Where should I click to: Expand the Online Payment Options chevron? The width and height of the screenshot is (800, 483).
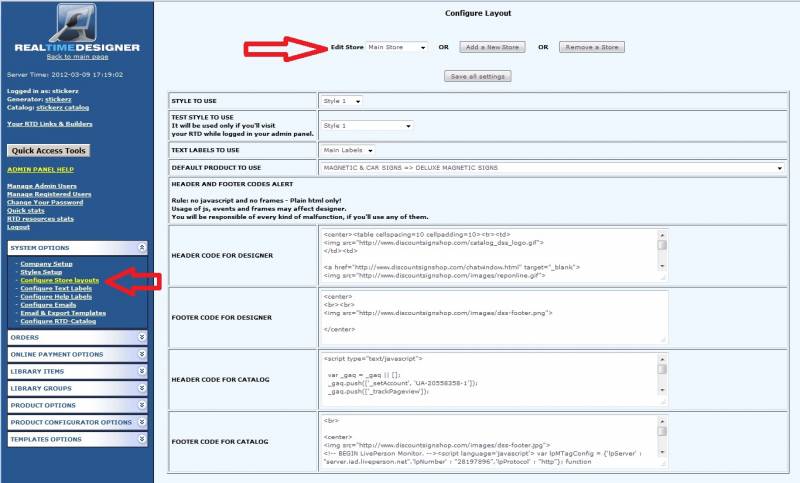tap(142, 354)
